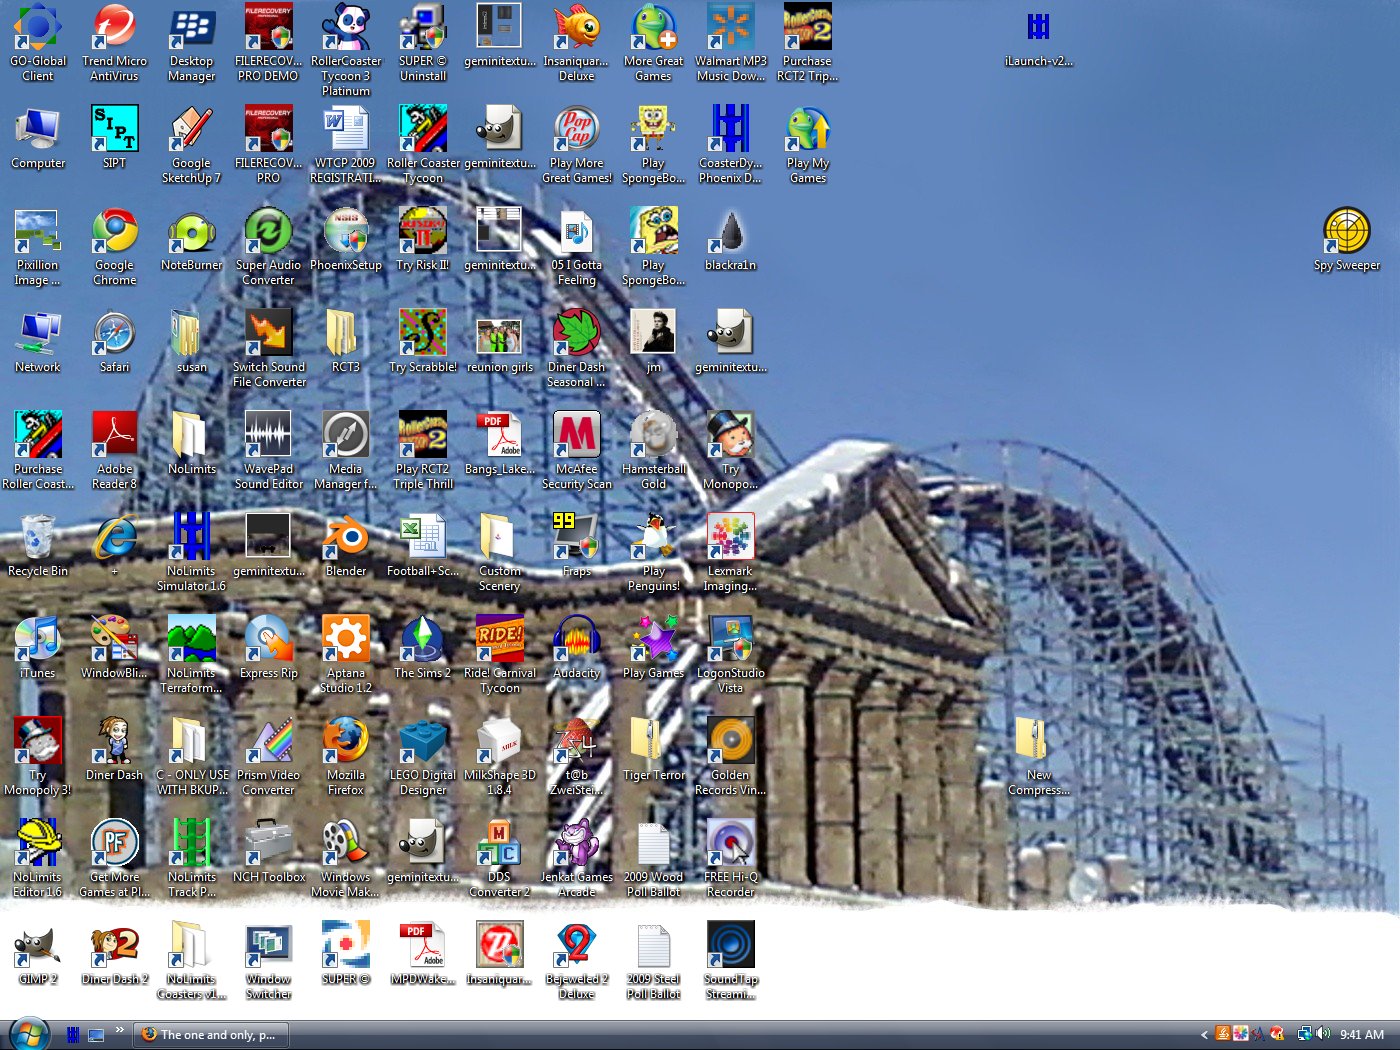This screenshot has height=1050, width=1400.
Task: Open Prism Video Converter
Action: 269,756
